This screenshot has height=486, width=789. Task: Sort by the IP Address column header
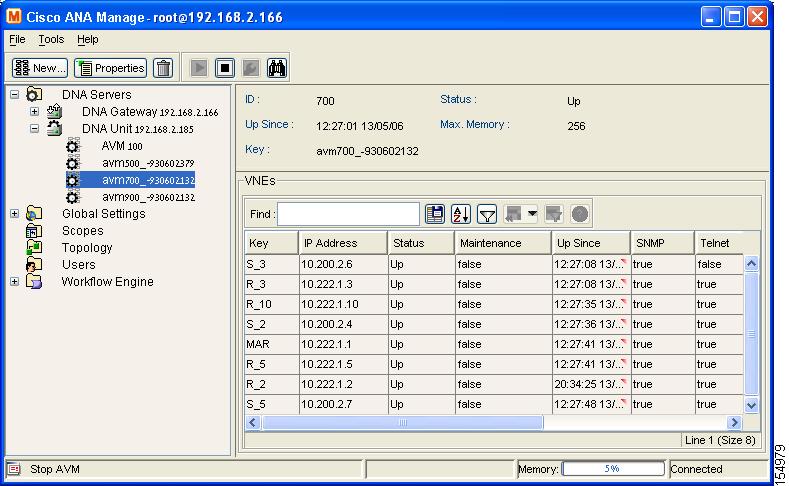coord(343,243)
